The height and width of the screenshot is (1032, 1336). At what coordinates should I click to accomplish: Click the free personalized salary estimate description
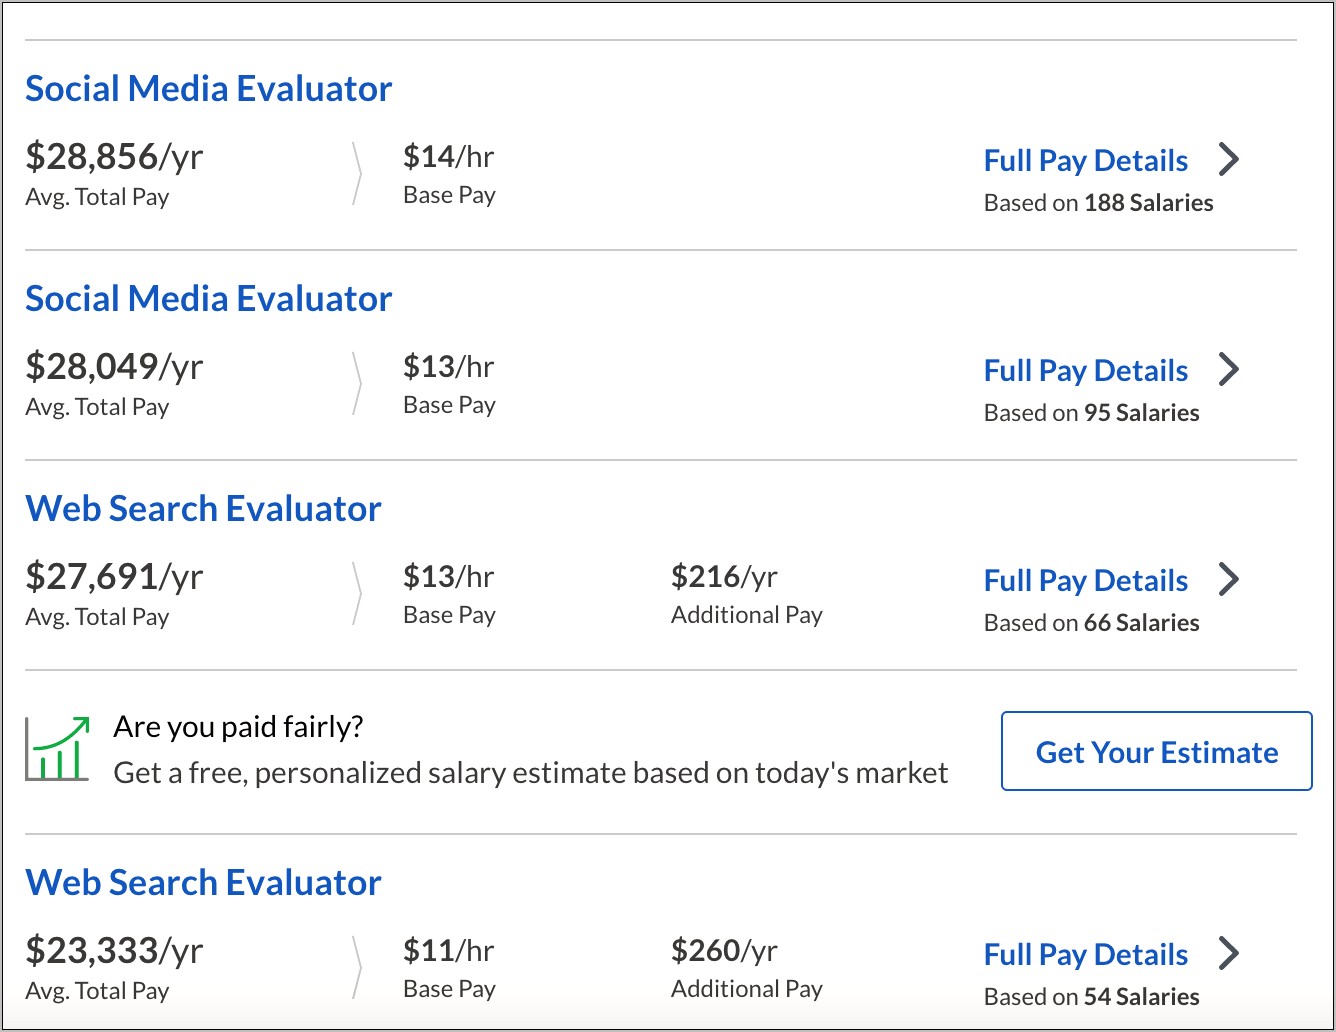point(531,773)
